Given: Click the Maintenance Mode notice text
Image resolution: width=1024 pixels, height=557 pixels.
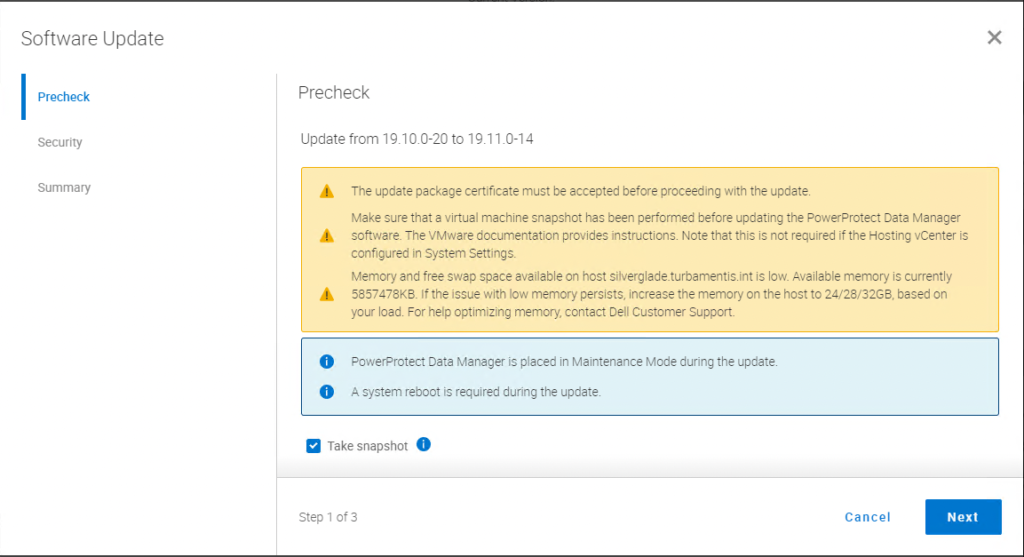Looking at the screenshot, I should point(564,362).
